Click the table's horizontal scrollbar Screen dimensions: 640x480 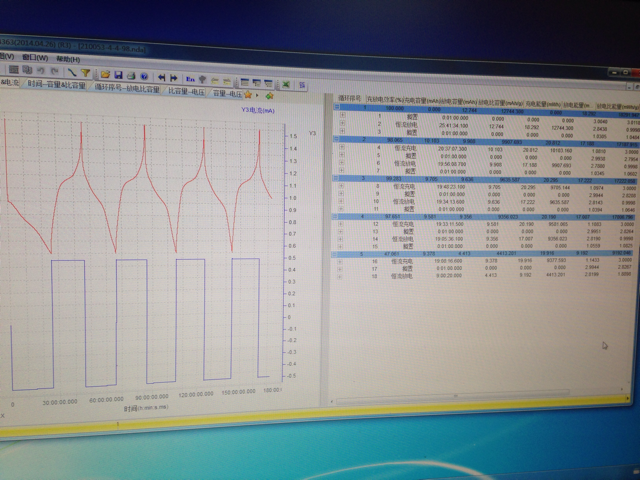point(453,396)
